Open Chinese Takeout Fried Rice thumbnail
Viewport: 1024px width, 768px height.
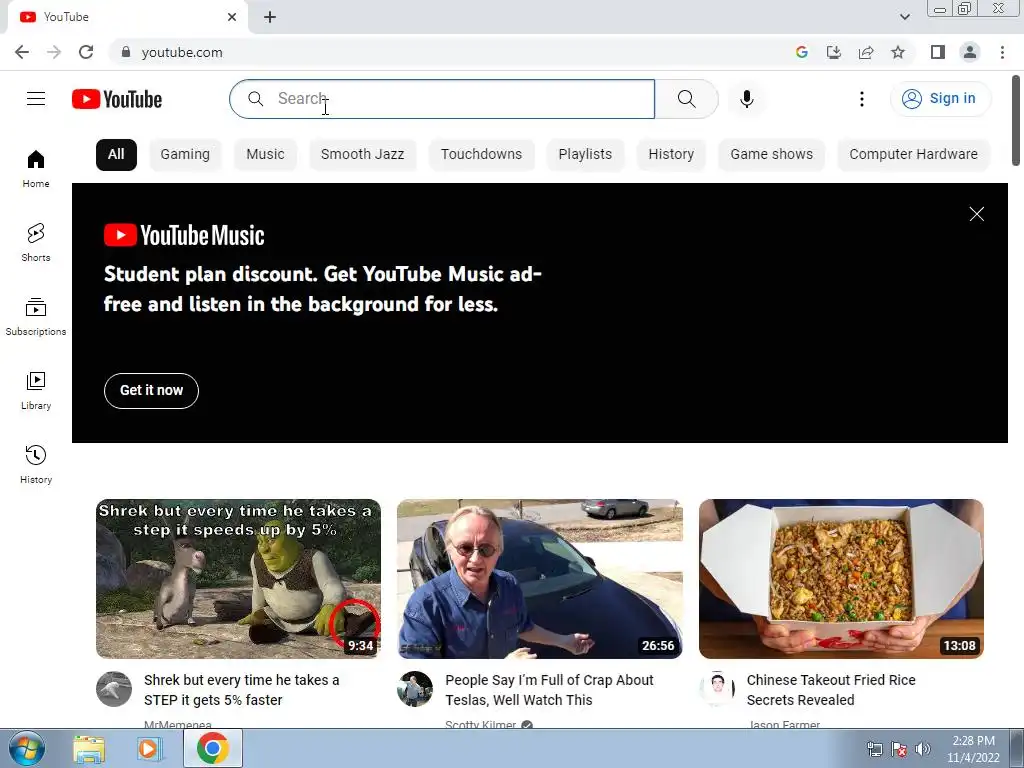tap(841, 579)
